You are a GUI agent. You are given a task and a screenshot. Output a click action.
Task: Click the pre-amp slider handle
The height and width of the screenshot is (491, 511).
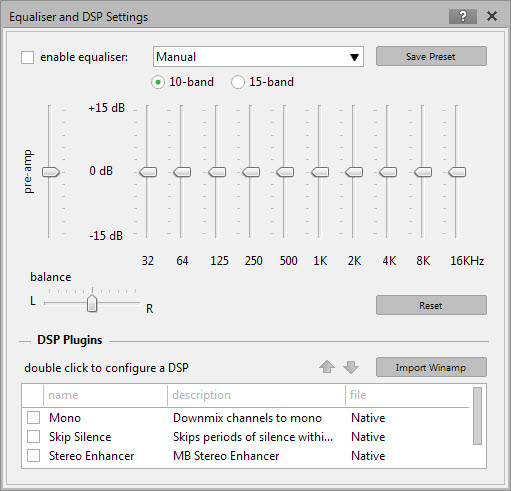tap(51, 172)
